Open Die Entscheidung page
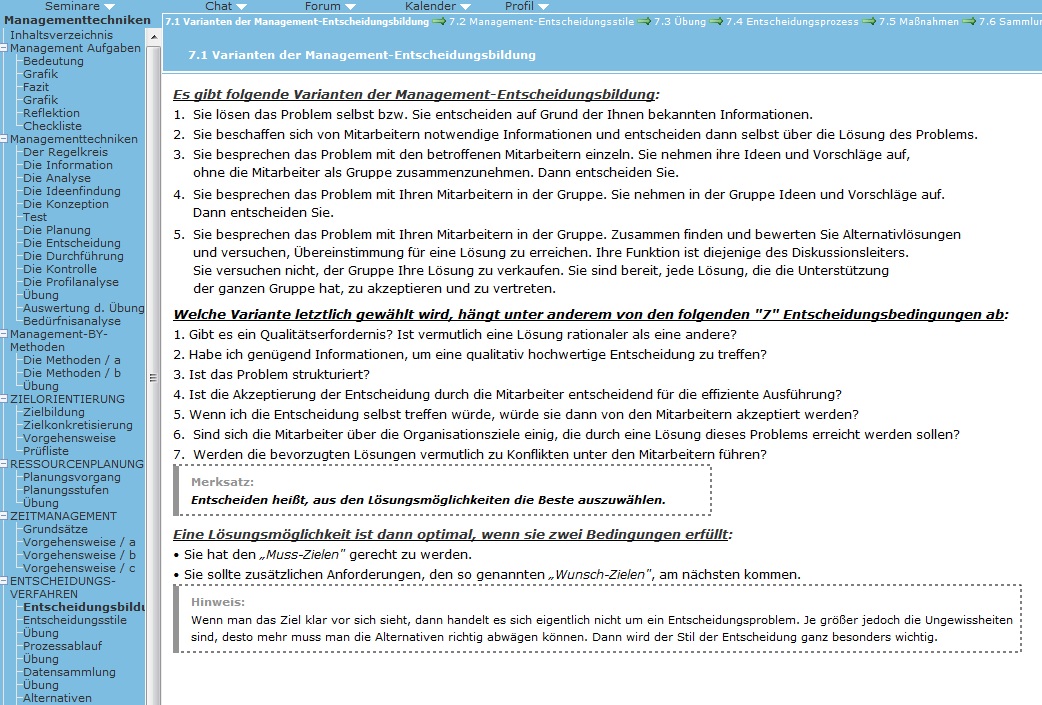Image resolution: width=1042 pixels, height=705 pixels. 72,243
